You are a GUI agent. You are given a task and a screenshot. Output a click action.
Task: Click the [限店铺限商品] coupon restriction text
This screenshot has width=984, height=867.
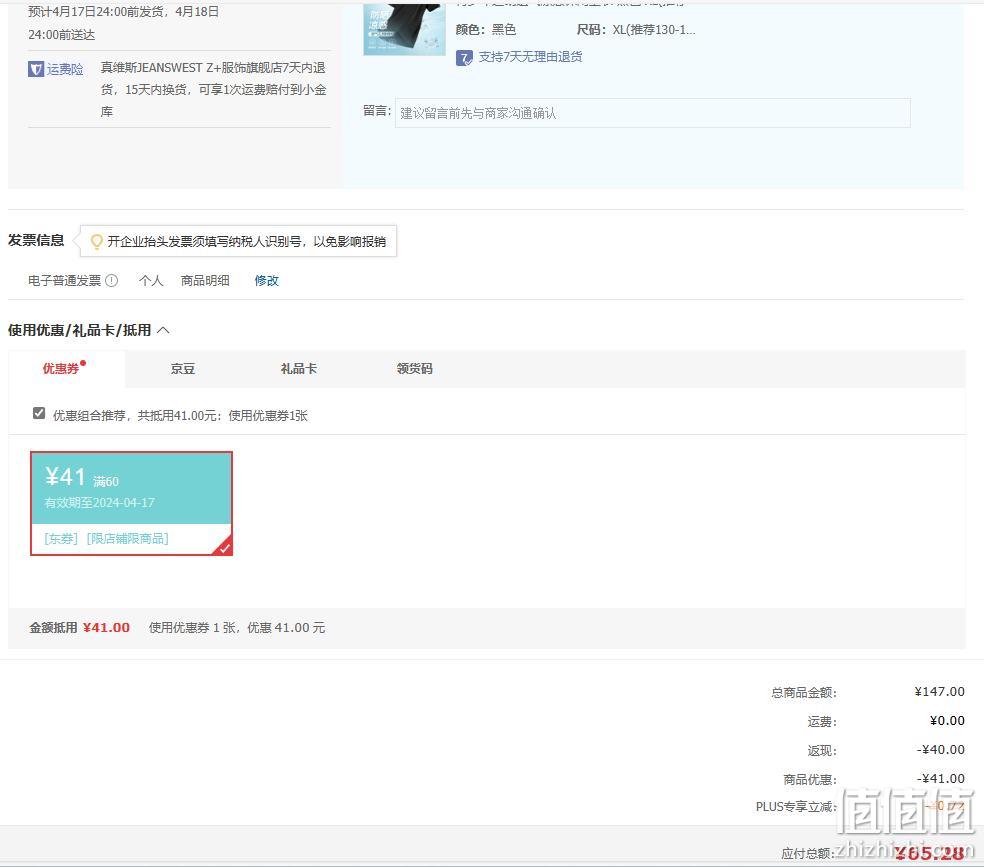coord(127,538)
